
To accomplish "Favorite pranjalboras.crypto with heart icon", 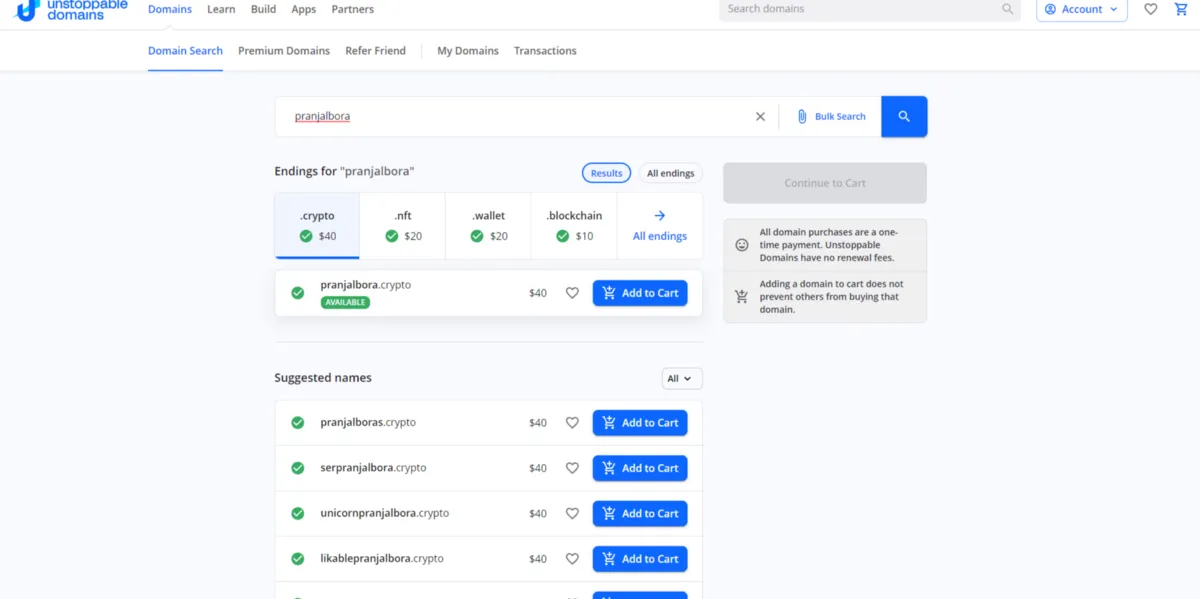I will [x=572, y=423].
